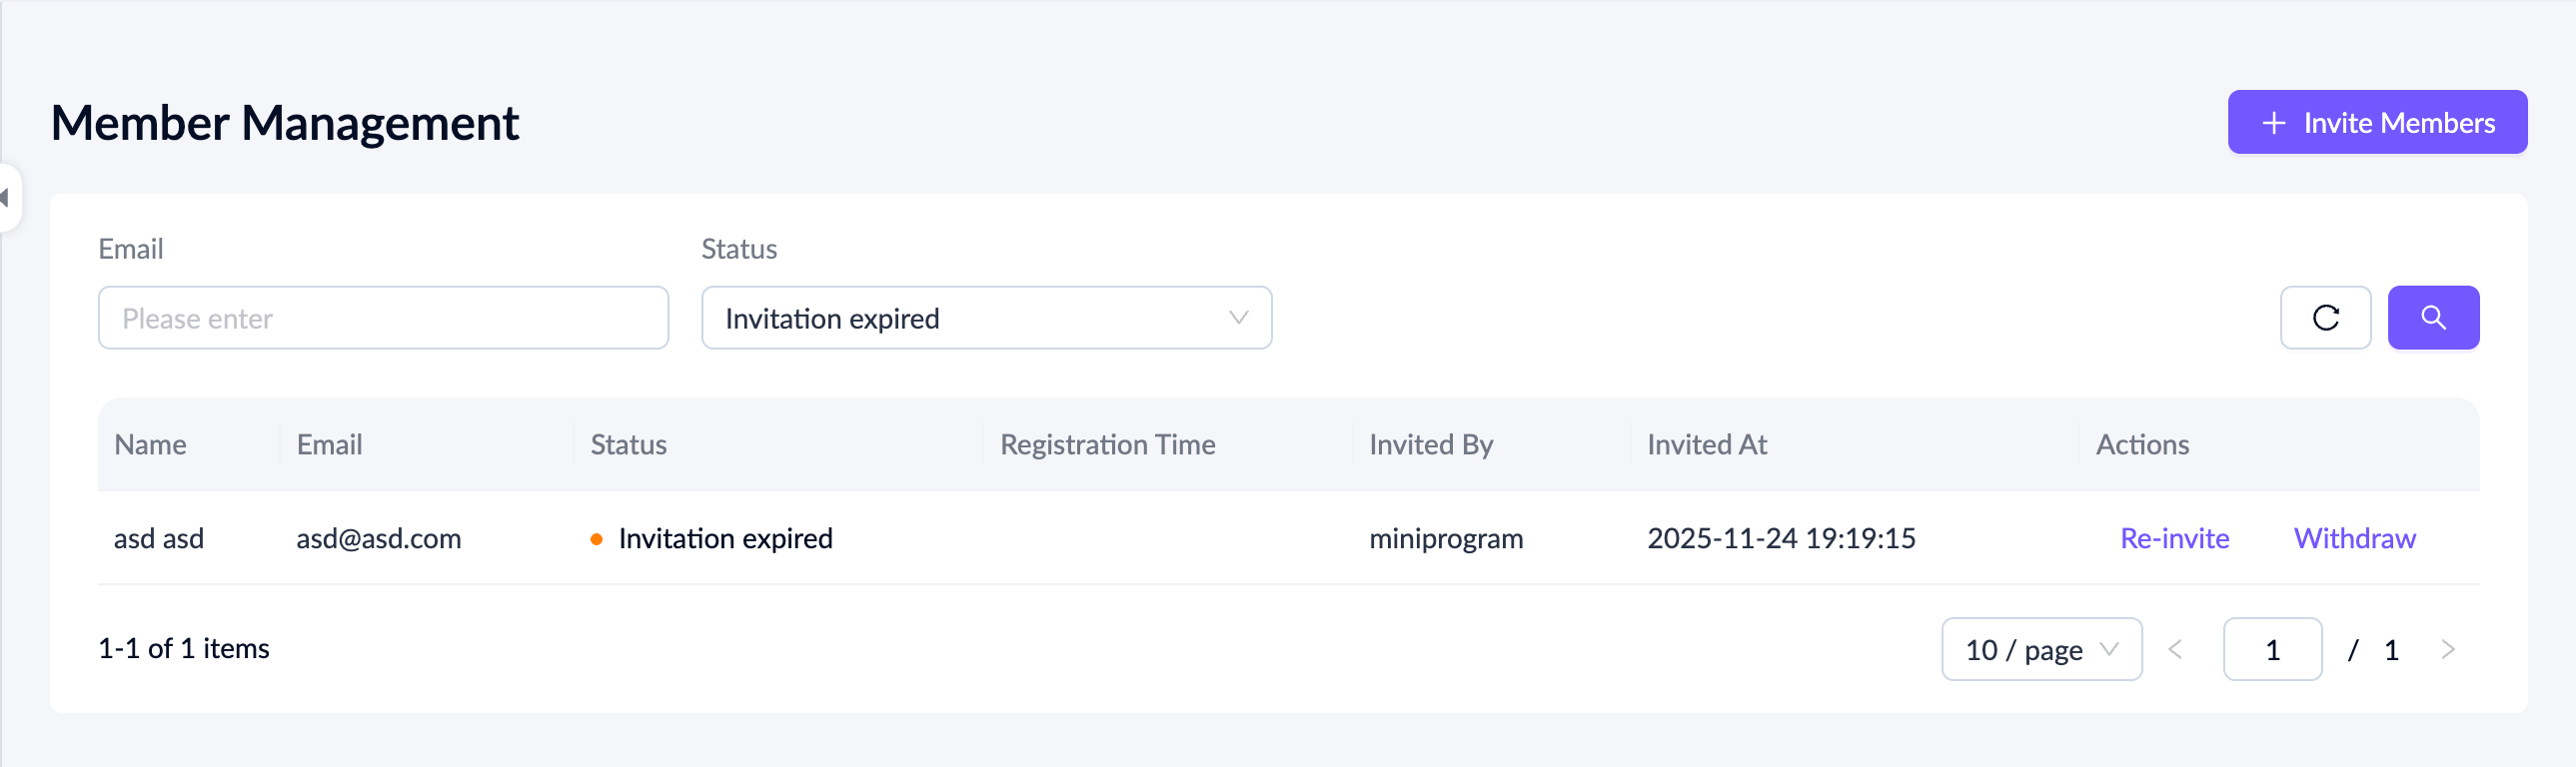Click the refresh reset icon button

[x=2325, y=318]
